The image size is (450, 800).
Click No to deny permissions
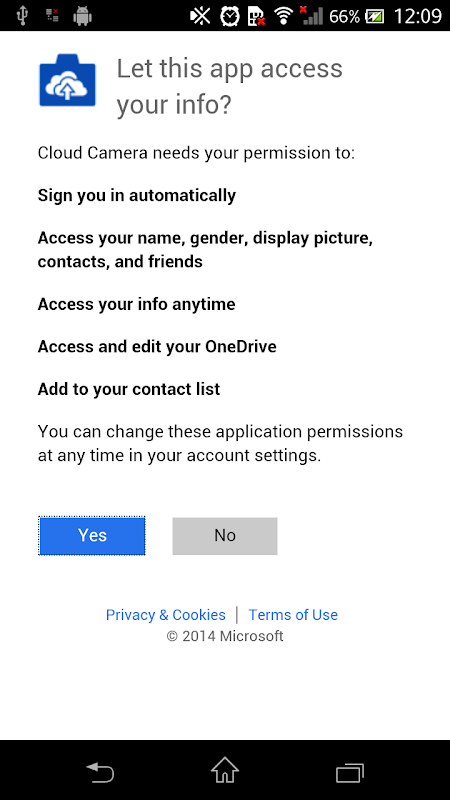tap(225, 536)
